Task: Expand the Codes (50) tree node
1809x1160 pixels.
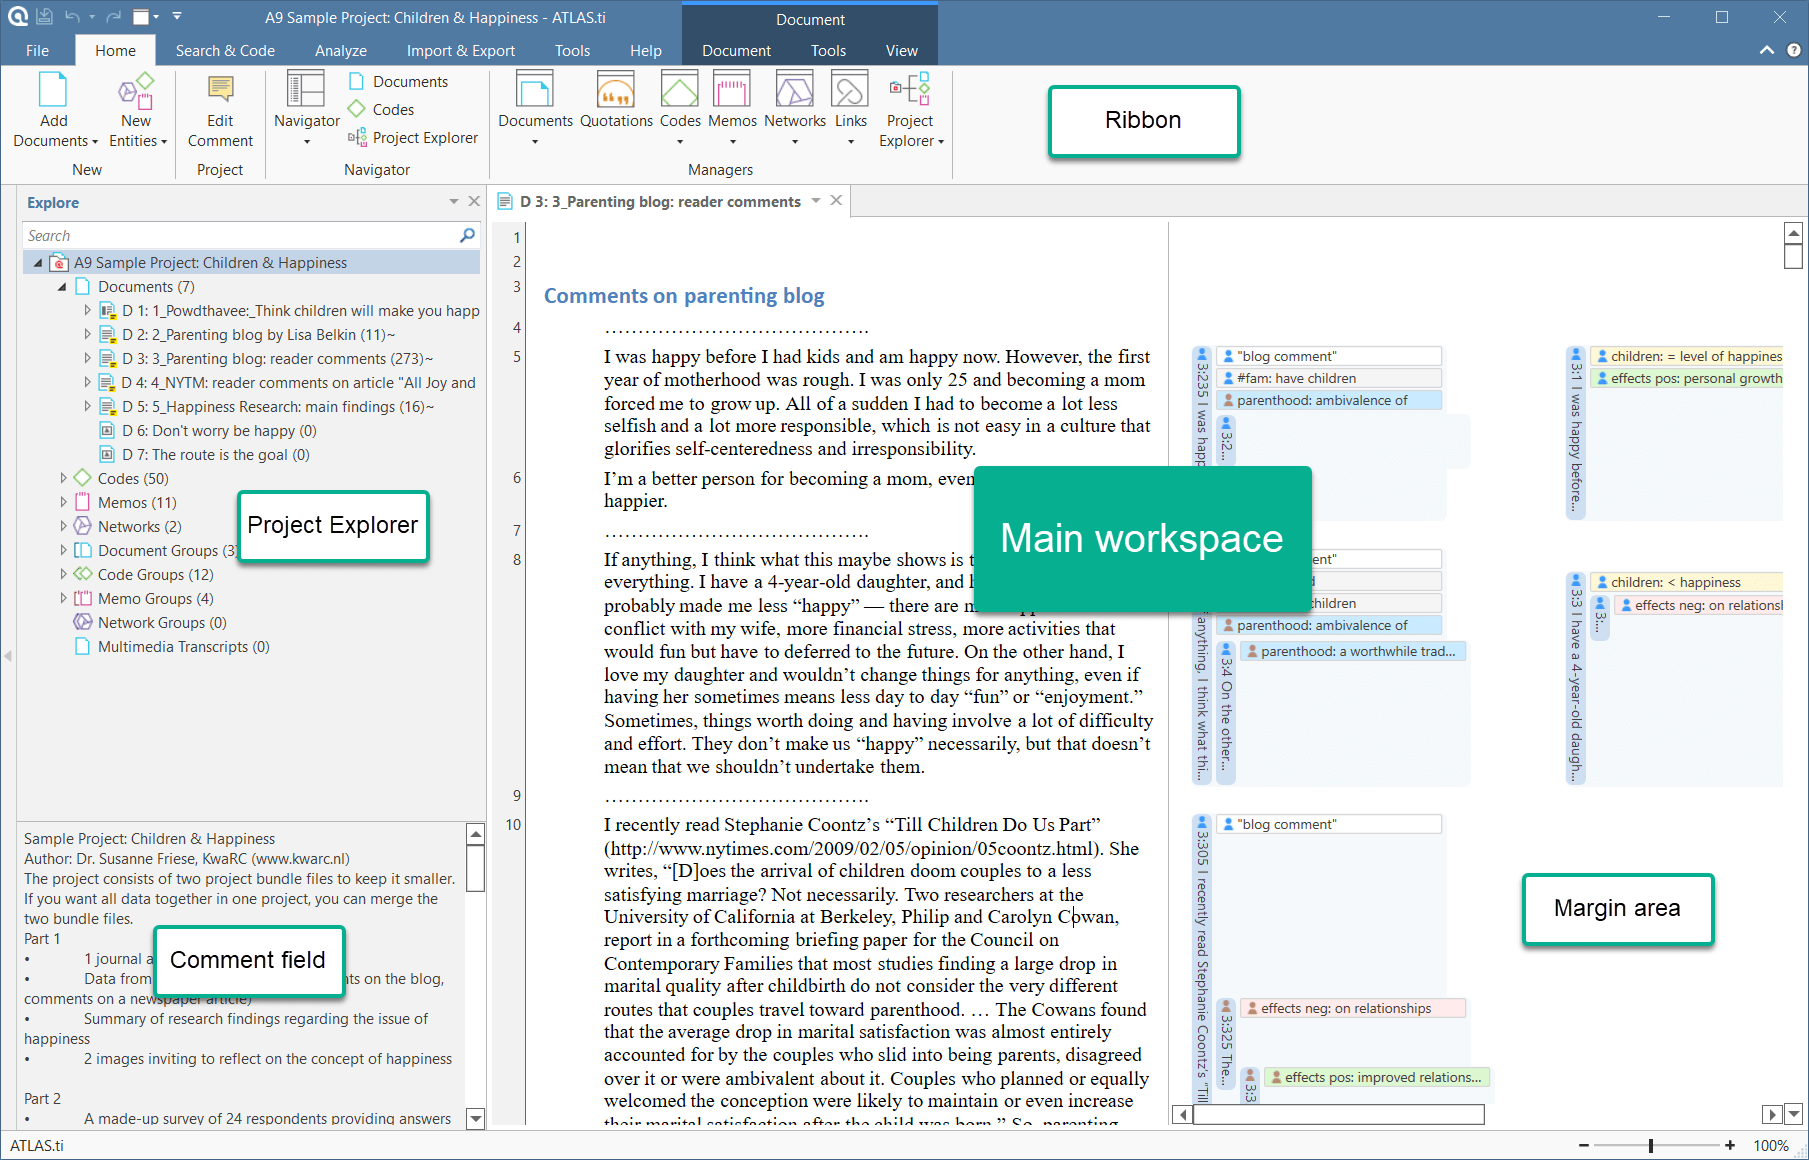Action: point(63,479)
